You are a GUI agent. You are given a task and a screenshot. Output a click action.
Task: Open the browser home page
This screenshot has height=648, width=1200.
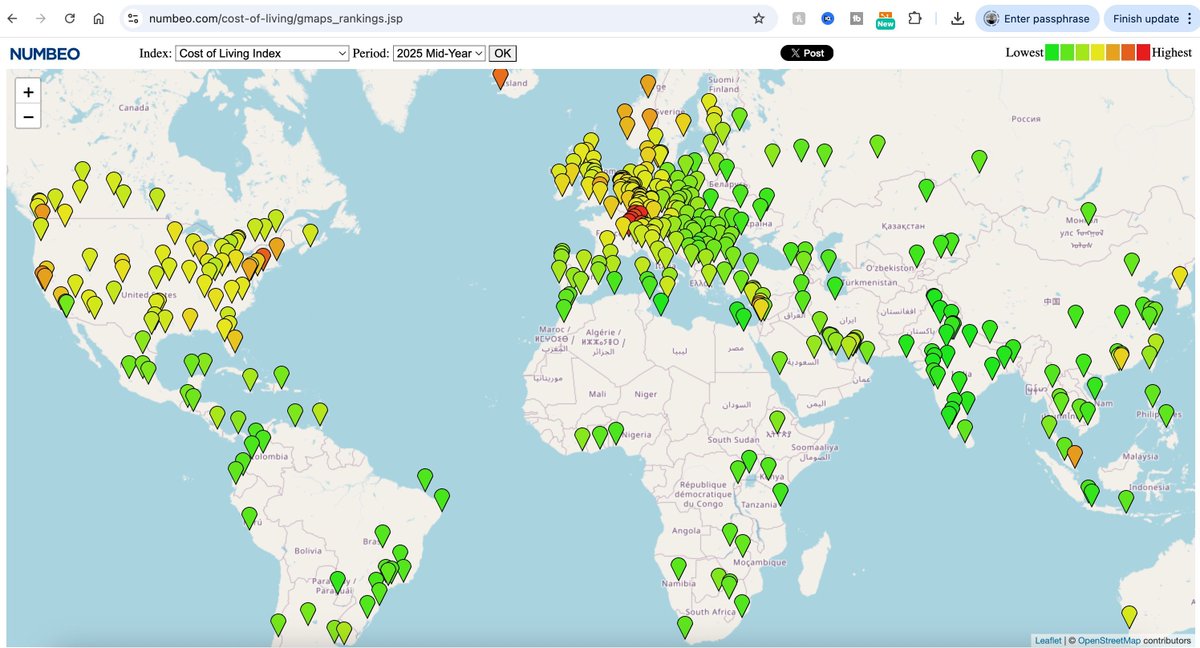coord(98,18)
